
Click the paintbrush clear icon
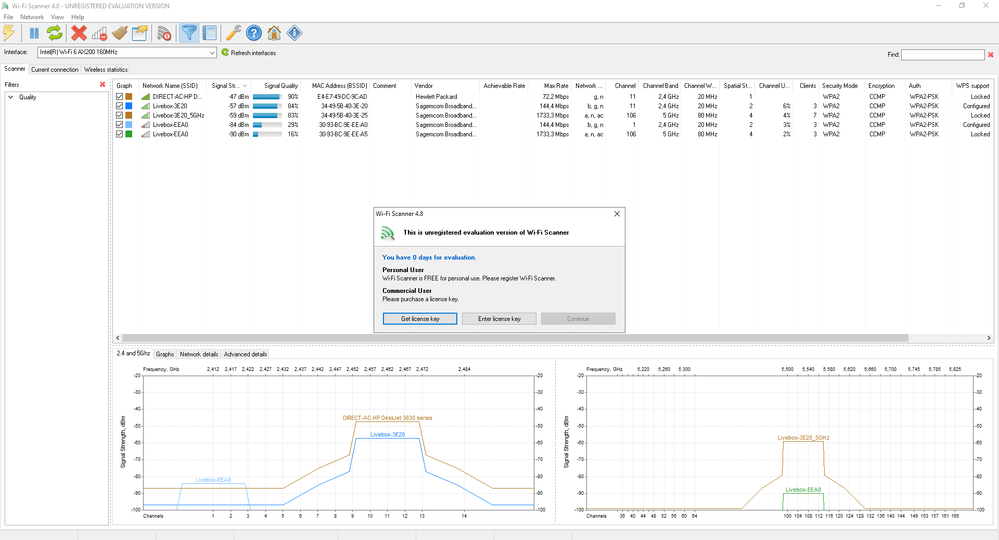pos(120,33)
